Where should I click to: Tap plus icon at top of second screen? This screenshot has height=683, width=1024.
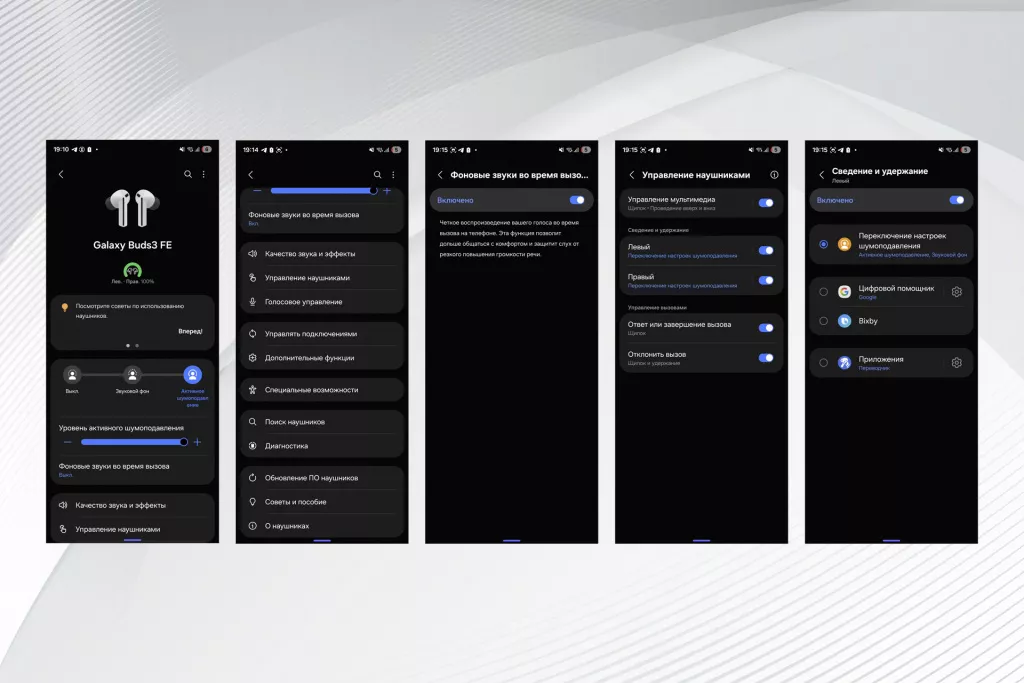click(x=387, y=191)
